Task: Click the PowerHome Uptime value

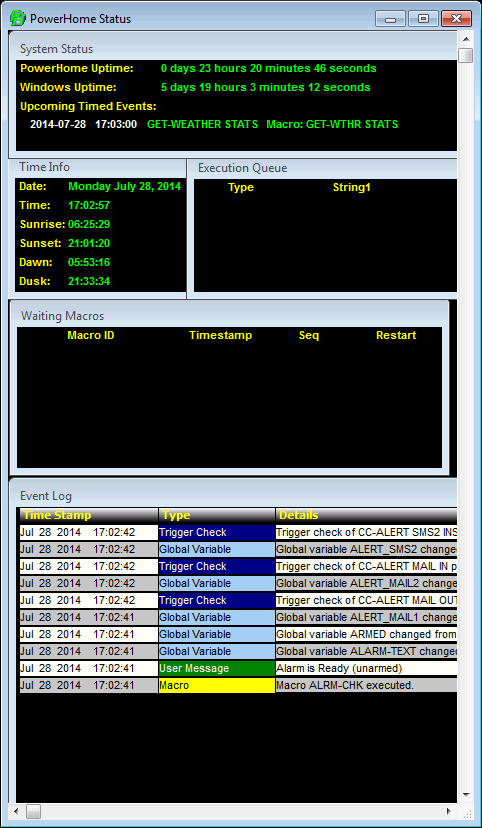Action: (x=269, y=69)
